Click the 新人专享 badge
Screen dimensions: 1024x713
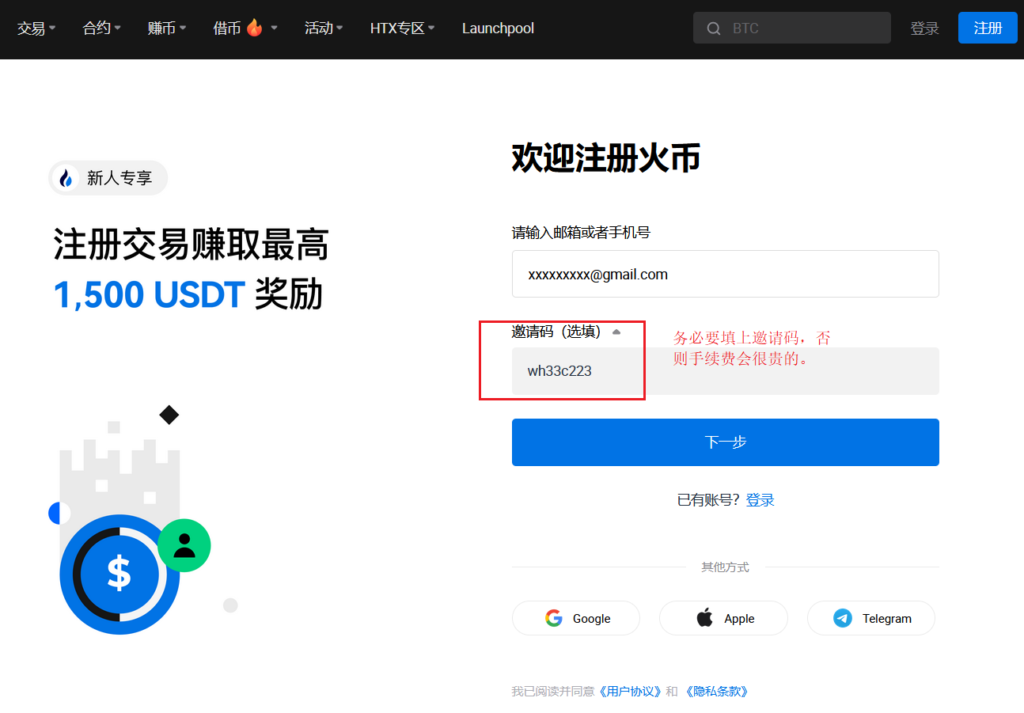click(x=108, y=178)
